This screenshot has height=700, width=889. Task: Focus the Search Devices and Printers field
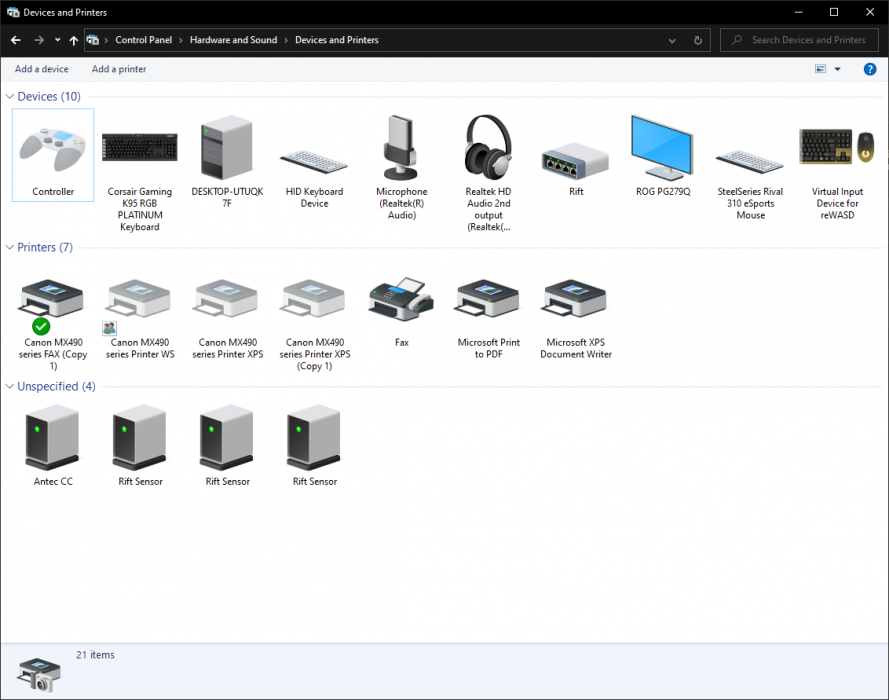click(799, 40)
